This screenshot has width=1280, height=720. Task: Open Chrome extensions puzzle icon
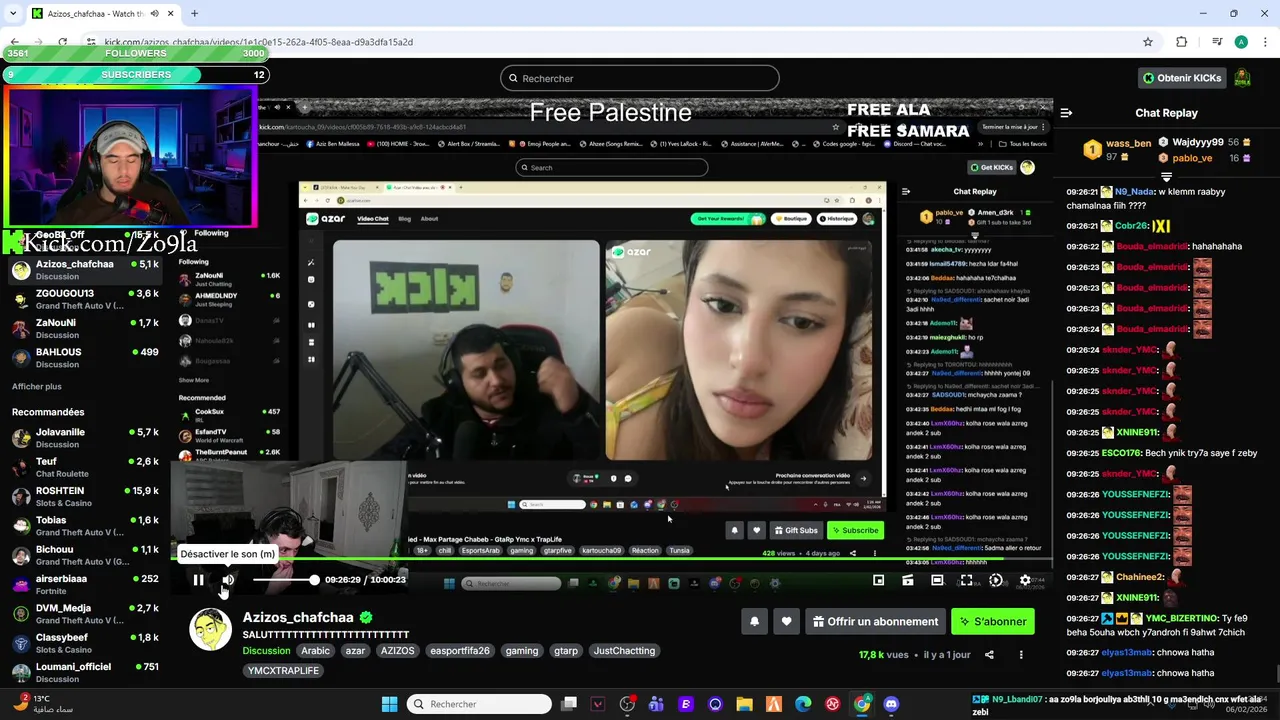[x=1181, y=42]
